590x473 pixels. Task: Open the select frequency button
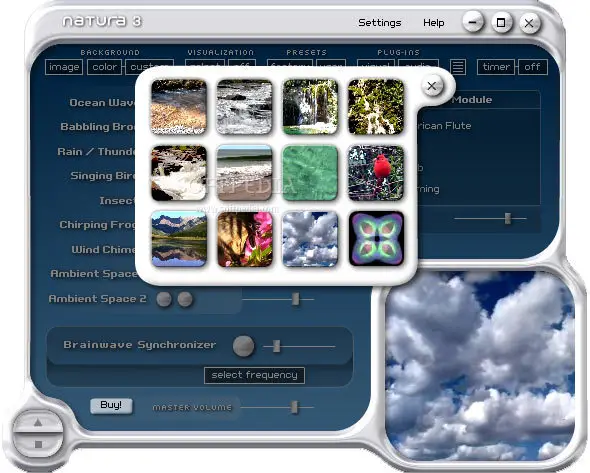[x=254, y=376]
